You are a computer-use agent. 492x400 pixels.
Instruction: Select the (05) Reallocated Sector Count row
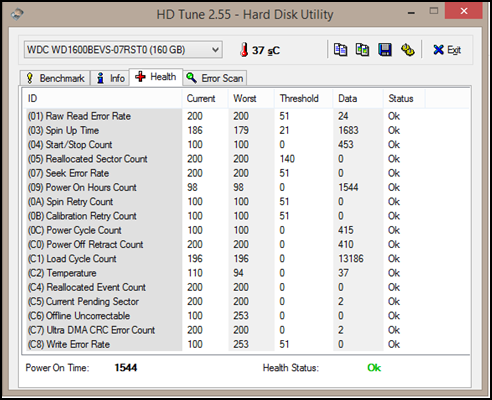coord(247,159)
